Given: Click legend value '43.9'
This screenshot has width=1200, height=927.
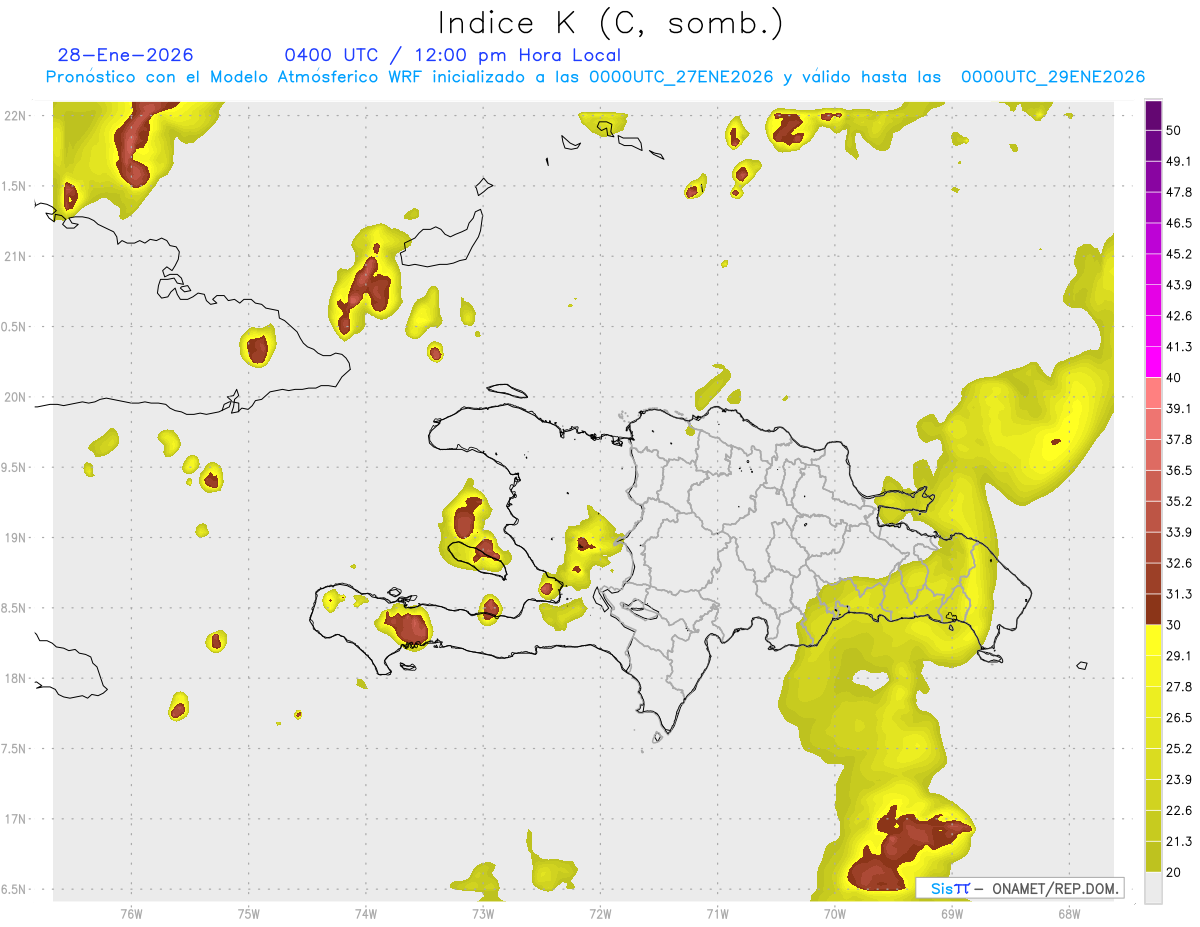Looking at the screenshot, I should 1179,285.
